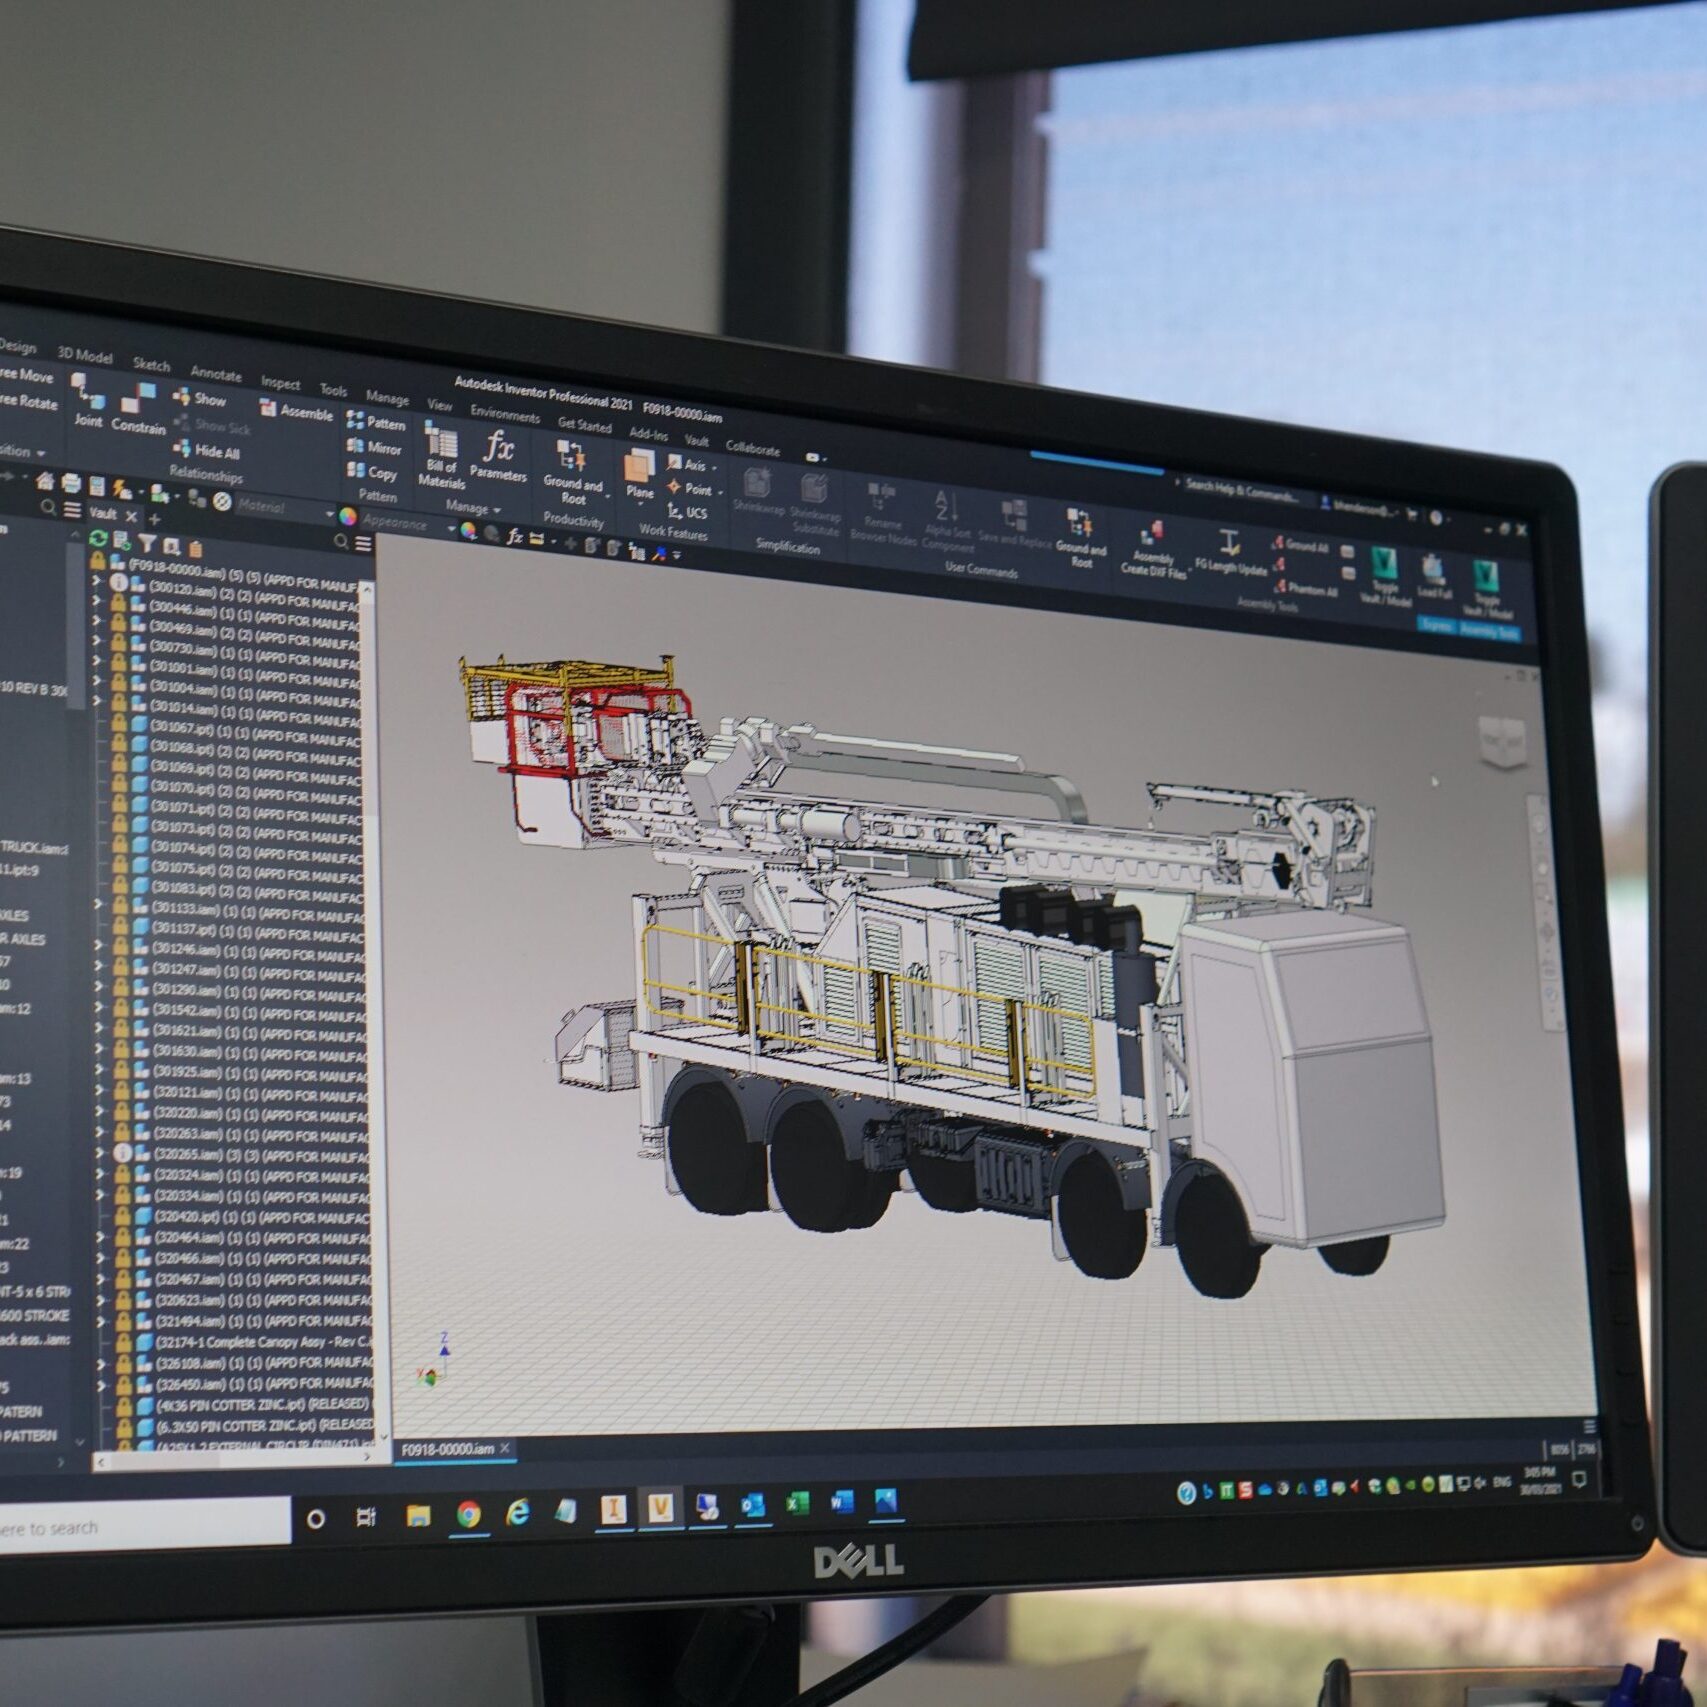Expand the 320265.iam tree node
The height and width of the screenshot is (1707, 1707).
pos(99,1152)
